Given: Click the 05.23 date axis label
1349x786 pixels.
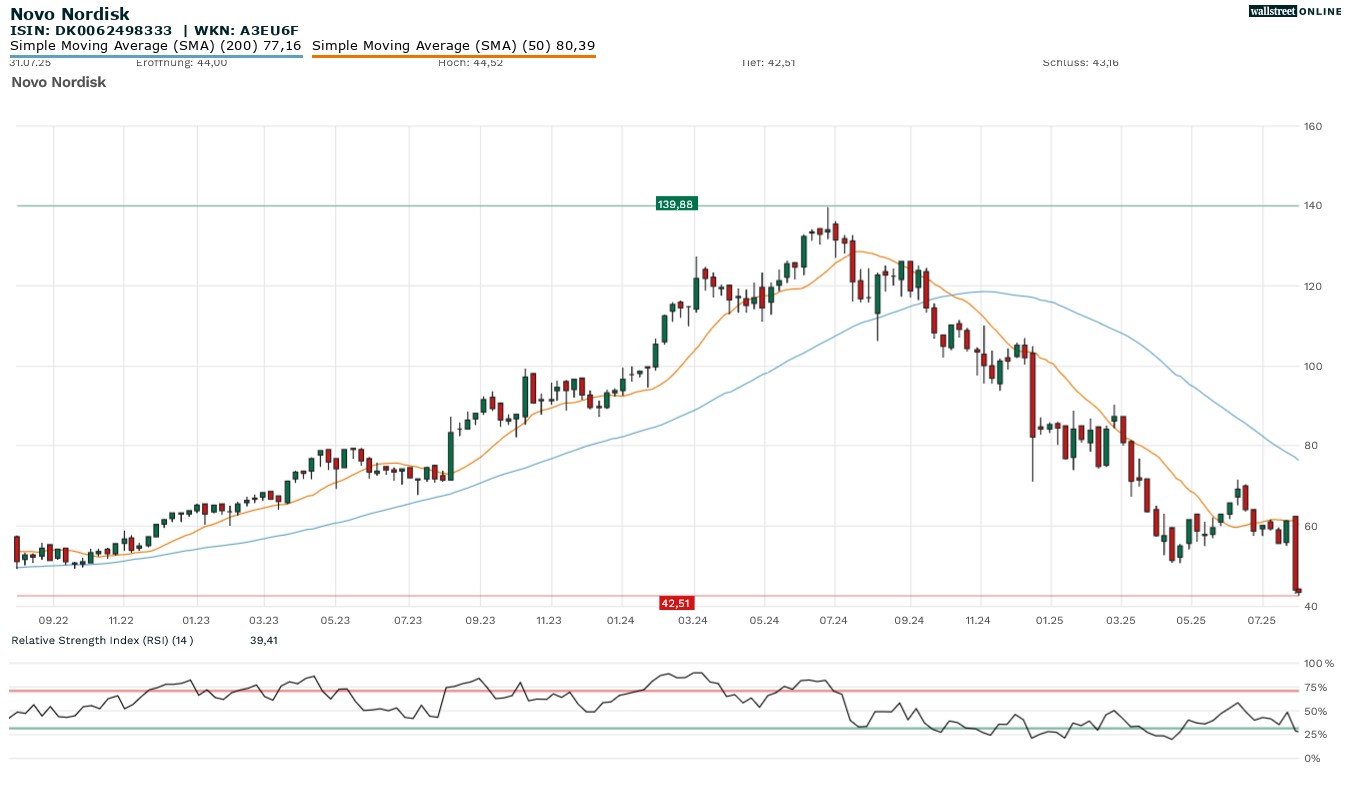Looking at the screenshot, I should click(336, 621).
